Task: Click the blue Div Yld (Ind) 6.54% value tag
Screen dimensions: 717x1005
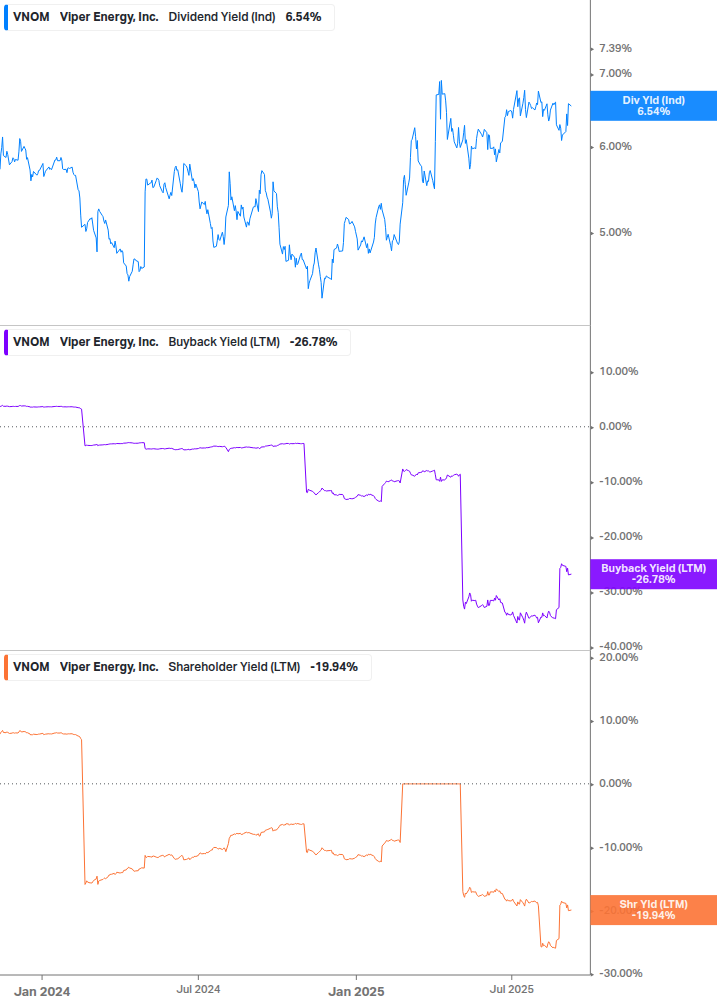Action: (654, 106)
